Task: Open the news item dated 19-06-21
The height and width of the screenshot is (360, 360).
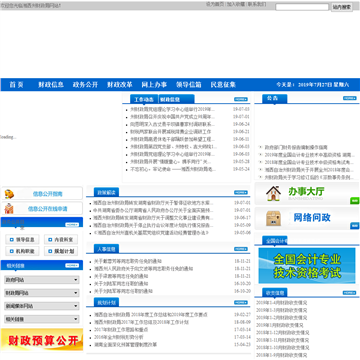Action: point(170,132)
